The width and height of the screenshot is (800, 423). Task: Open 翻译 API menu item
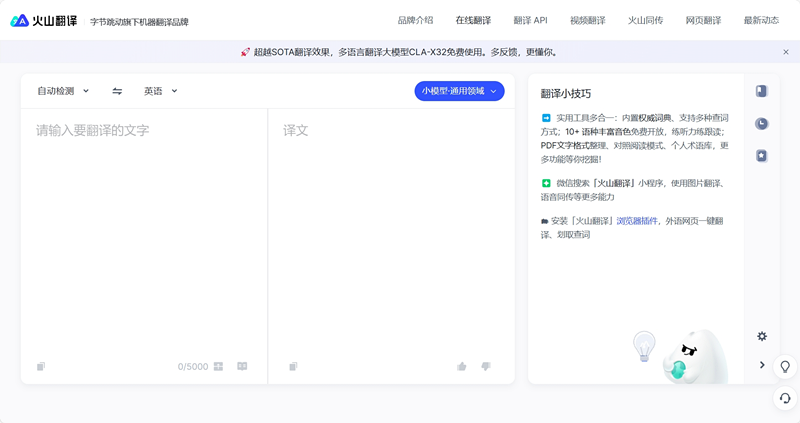tap(530, 20)
